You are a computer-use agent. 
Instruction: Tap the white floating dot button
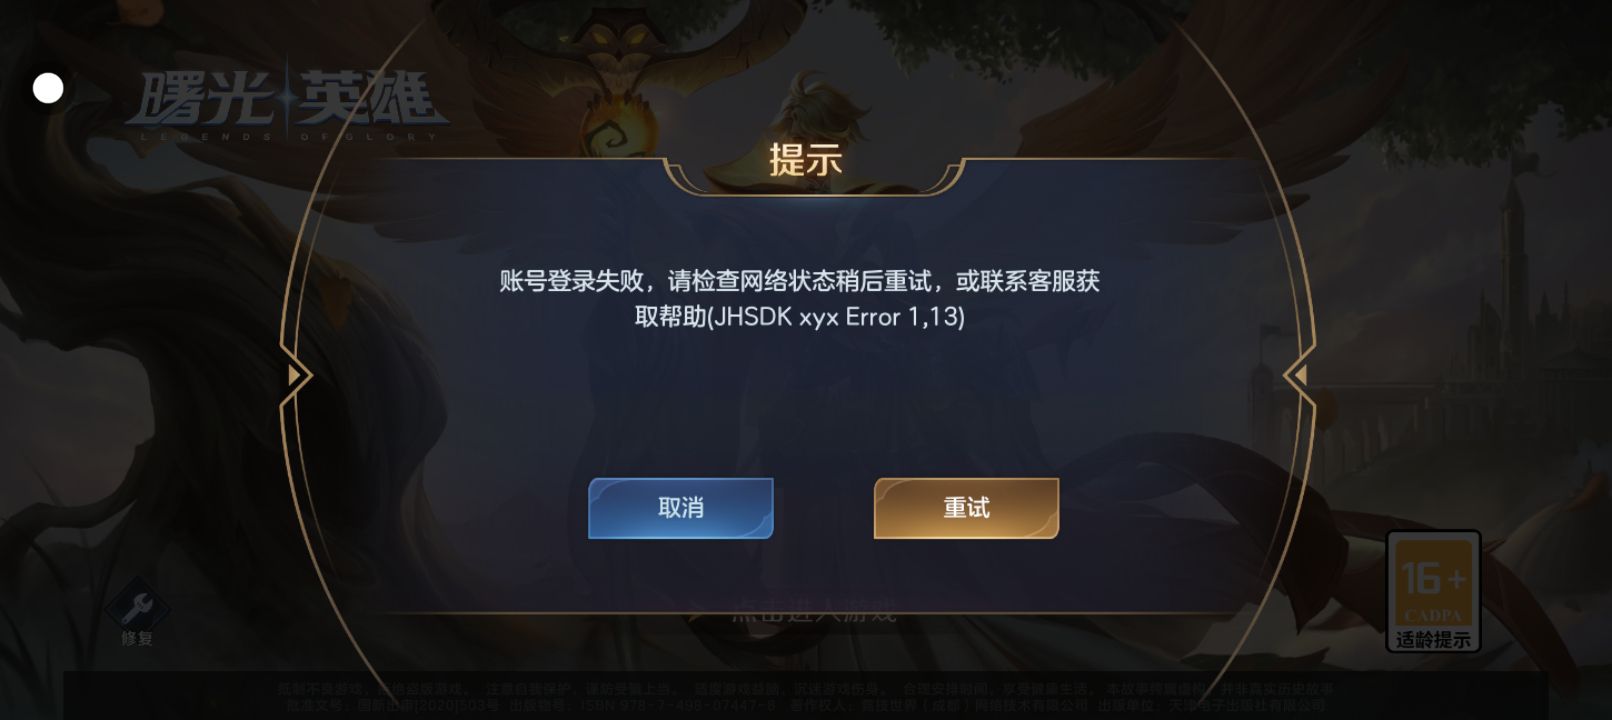coord(48,88)
